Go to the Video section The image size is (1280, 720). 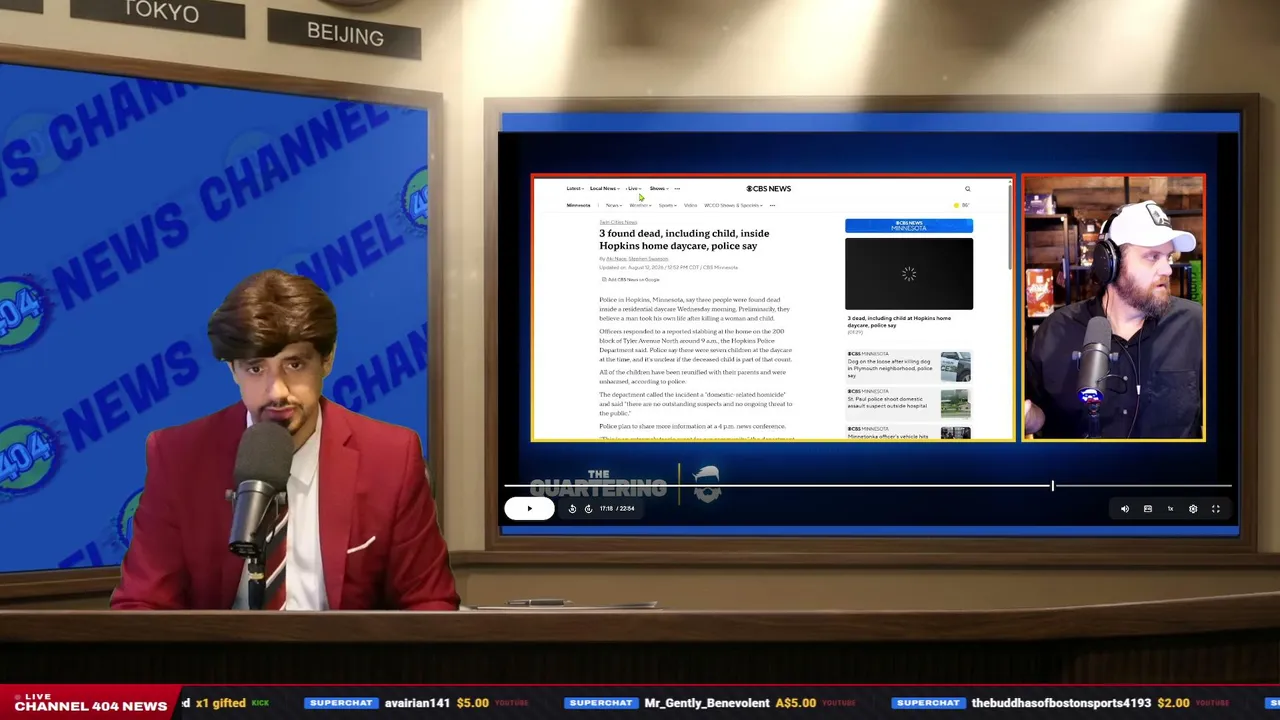690,205
